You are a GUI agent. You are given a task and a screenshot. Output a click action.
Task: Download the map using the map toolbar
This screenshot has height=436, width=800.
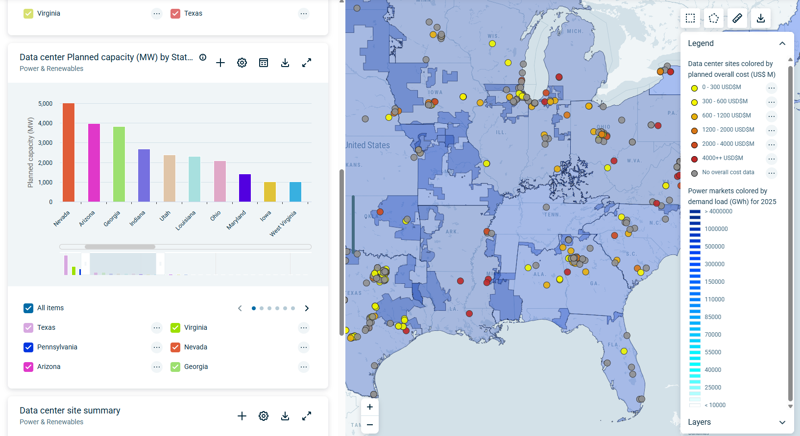pos(760,18)
